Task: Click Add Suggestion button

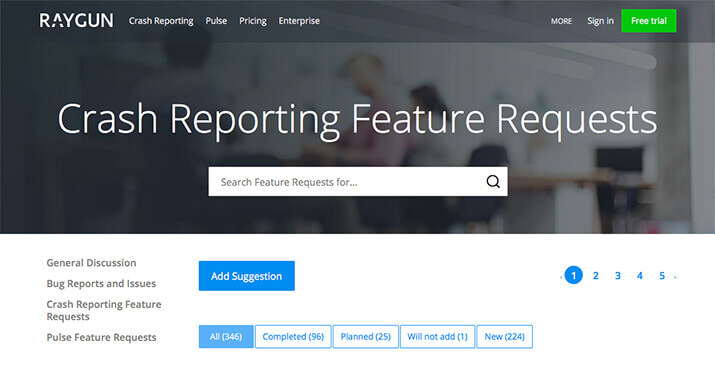Action: [247, 276]
